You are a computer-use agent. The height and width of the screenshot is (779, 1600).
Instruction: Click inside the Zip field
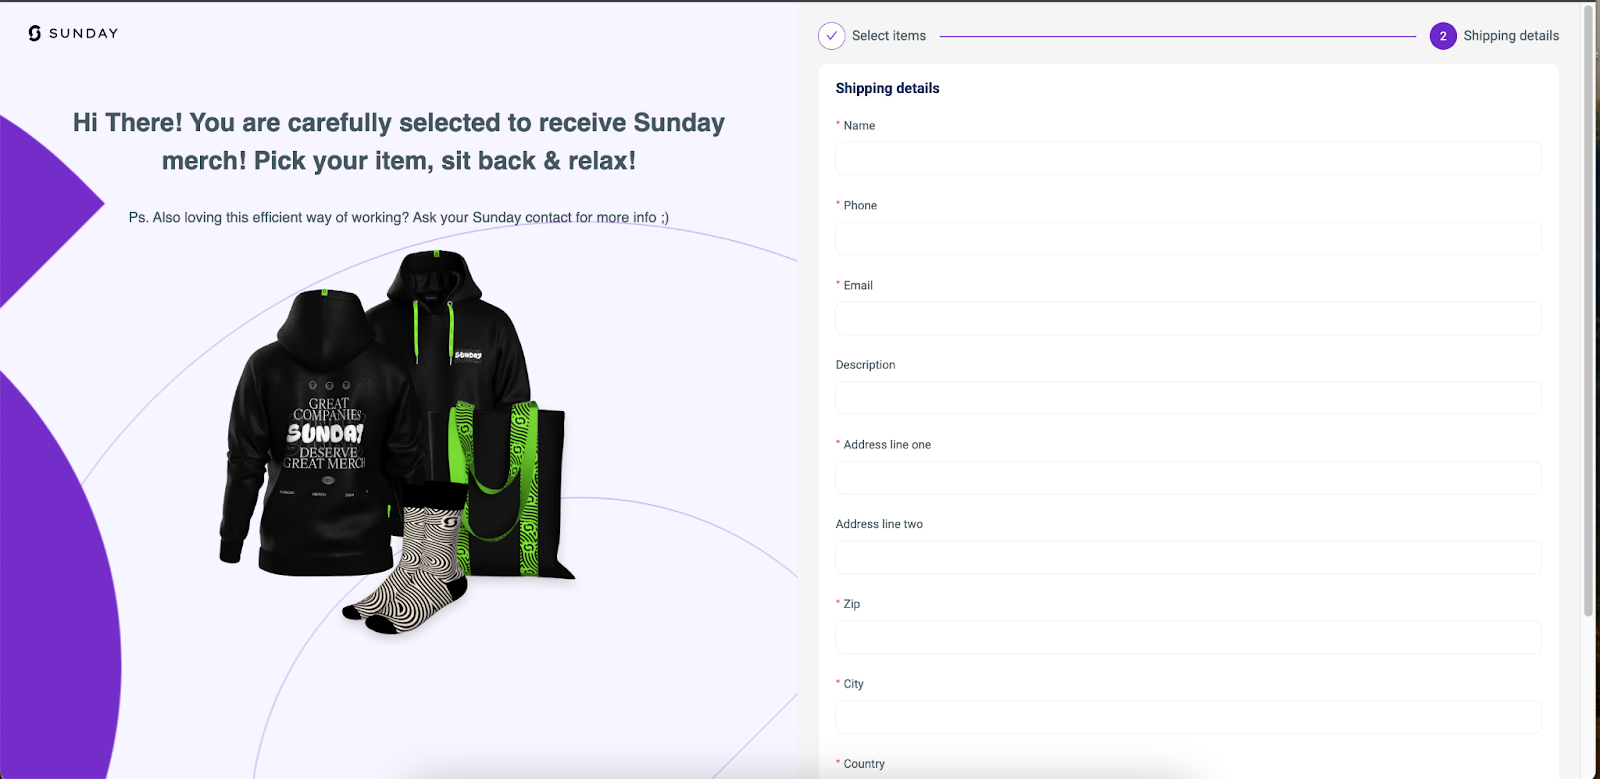point(1188,637)
